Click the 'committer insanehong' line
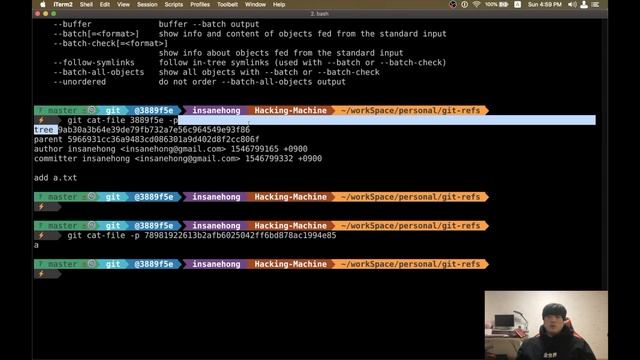This screenshot has height=360, width=640. click(178, 159)
